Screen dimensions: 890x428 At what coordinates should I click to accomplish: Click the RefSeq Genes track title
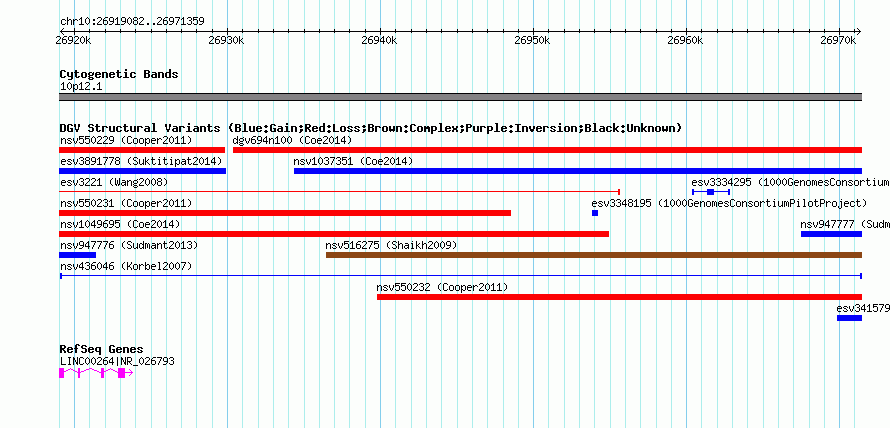pyautogui.click(x=102, y=349)
